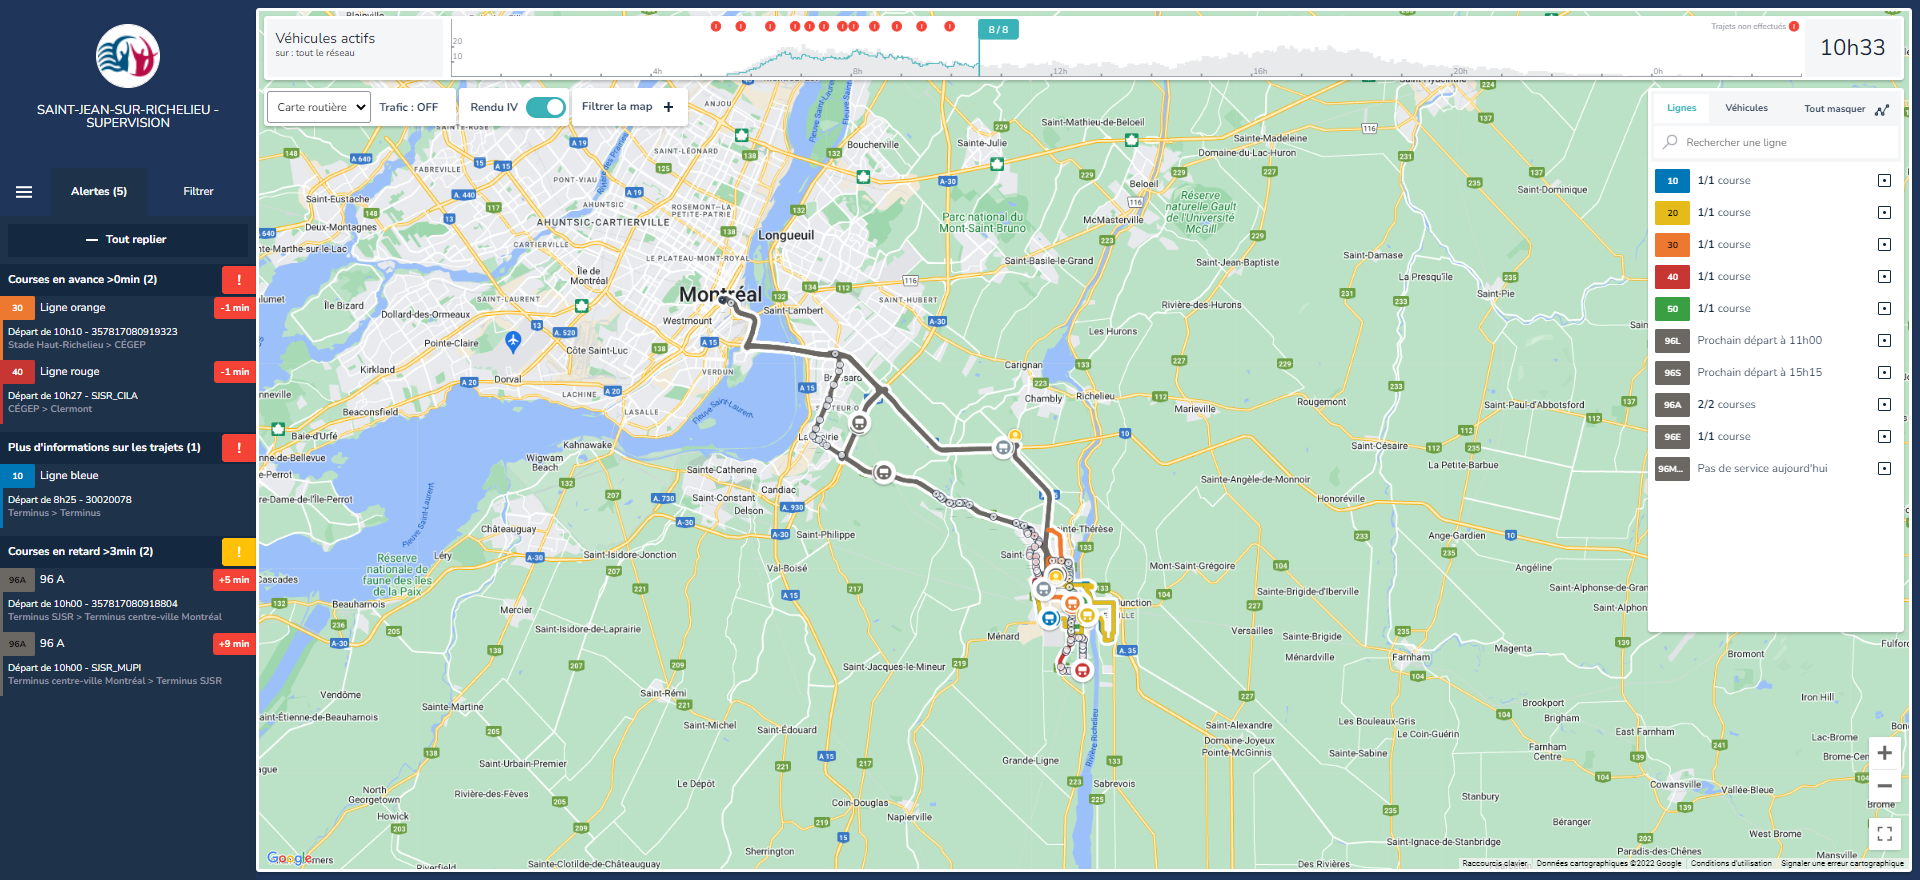Click the plus icon on Filtrer la map
The height and width of the screenshot is (880, 1920).
coord(669,107)
